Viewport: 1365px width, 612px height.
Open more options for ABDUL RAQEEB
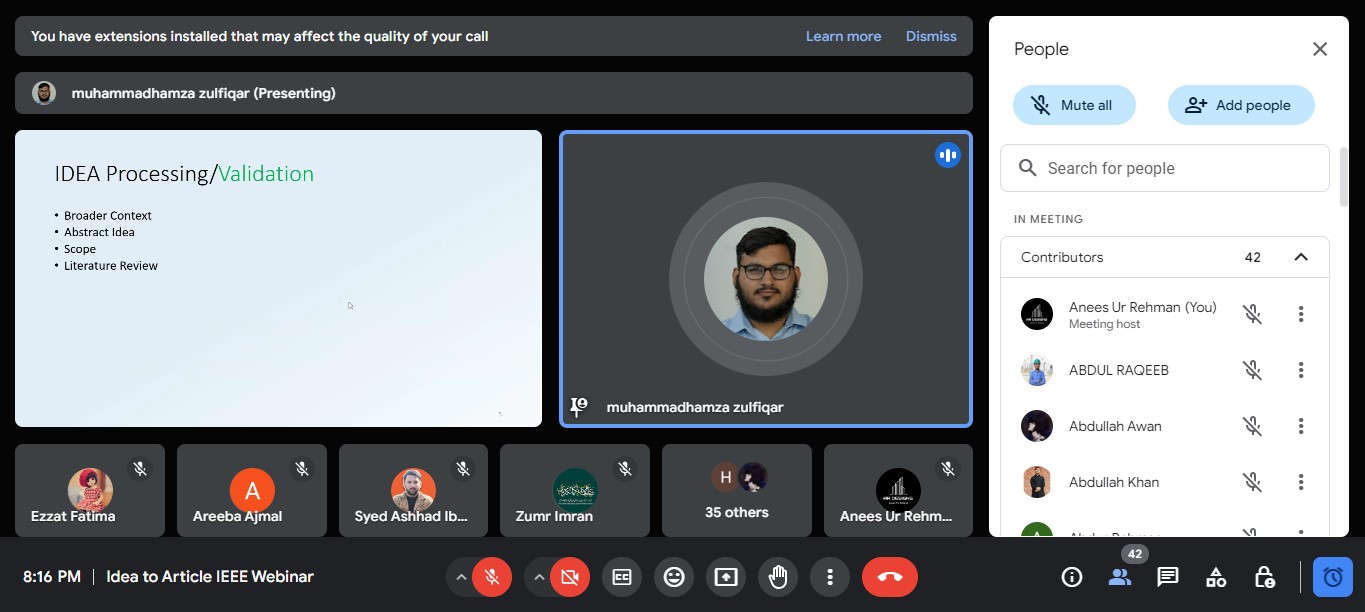[x=1301, y=370]
